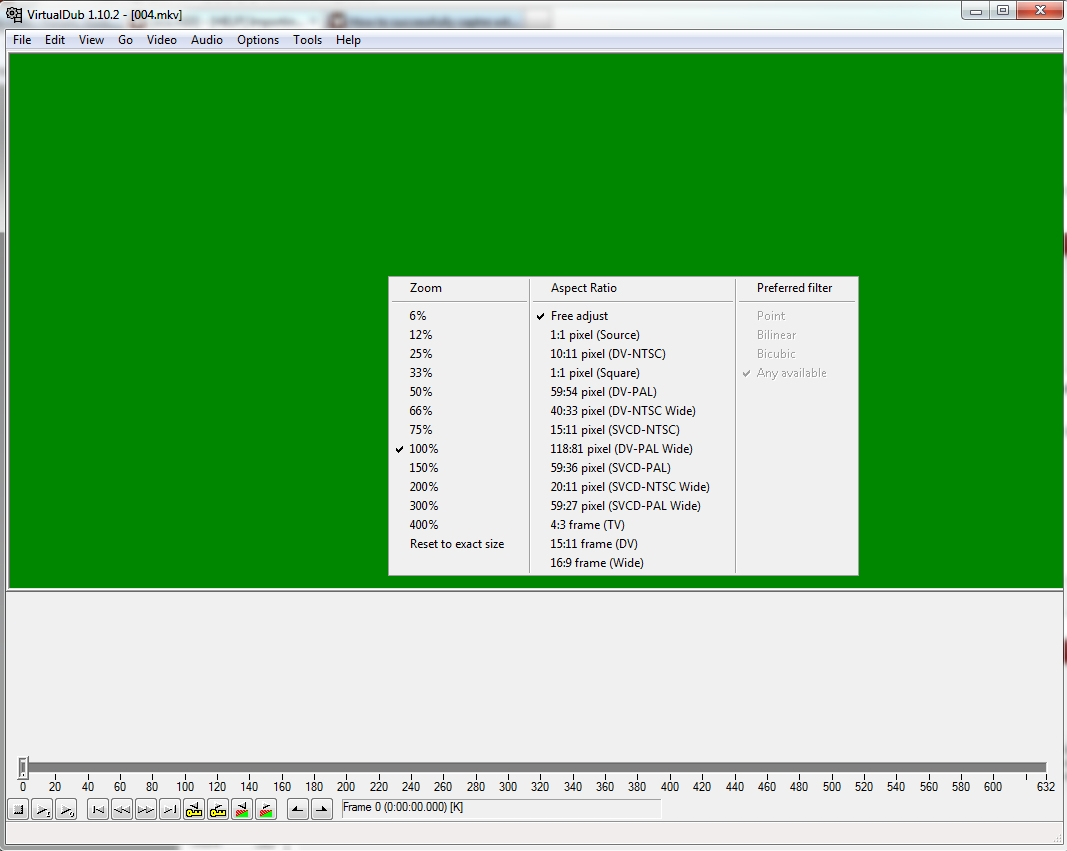The height and width of the screenshot is (851, 1067).
Task: Click the Stop playback button
Action: (18, 810)
